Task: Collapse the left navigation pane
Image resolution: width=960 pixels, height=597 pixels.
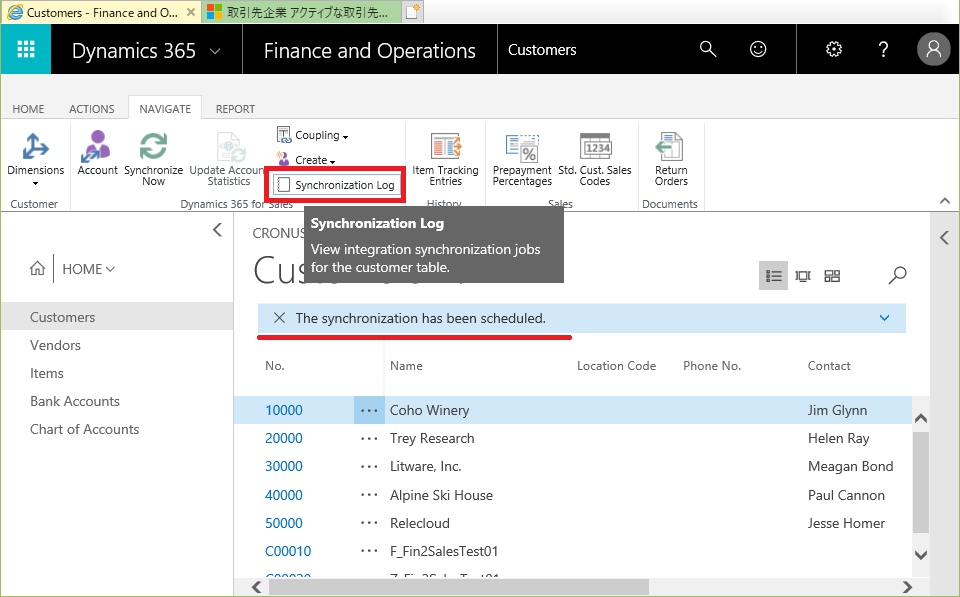Action: (217, 230)
